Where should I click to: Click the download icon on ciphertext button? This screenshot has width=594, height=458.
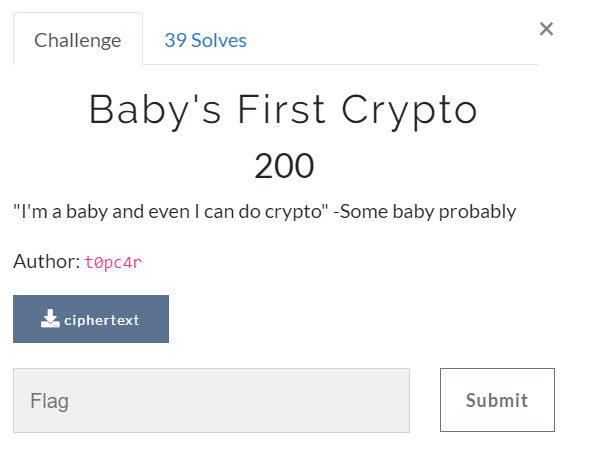tap(50, 319)
